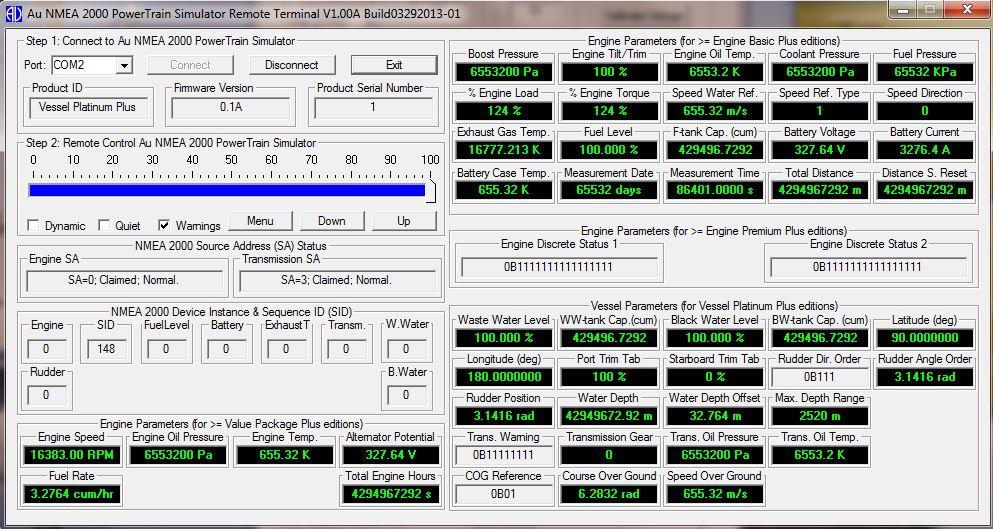Click the Trans. Oil Temp. 6553.2 K readout
The width and height of the screenshot is (993, 529).
coord(819,455)
